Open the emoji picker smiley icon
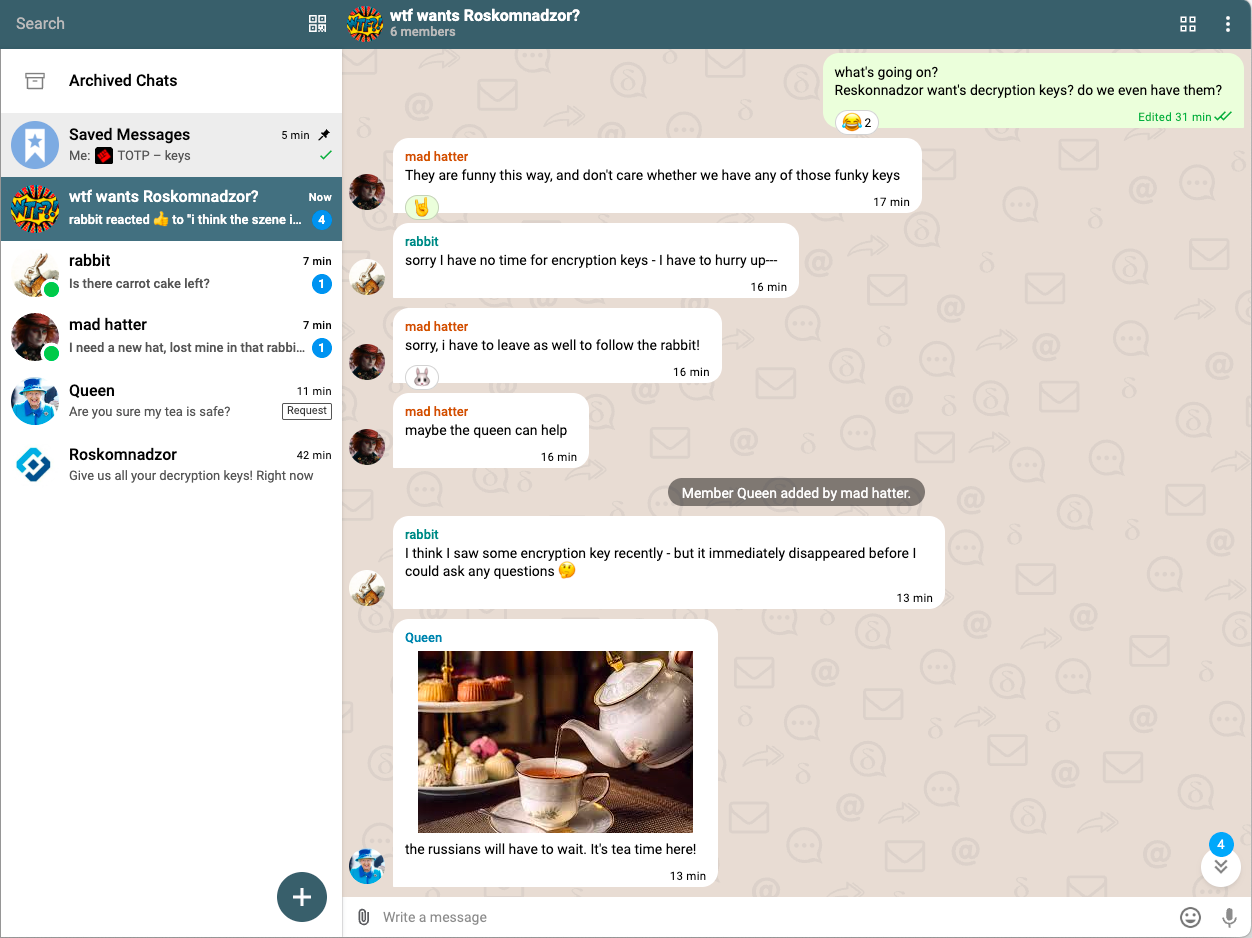The height and width of the screenshot is (938, 1252). 1190,917
